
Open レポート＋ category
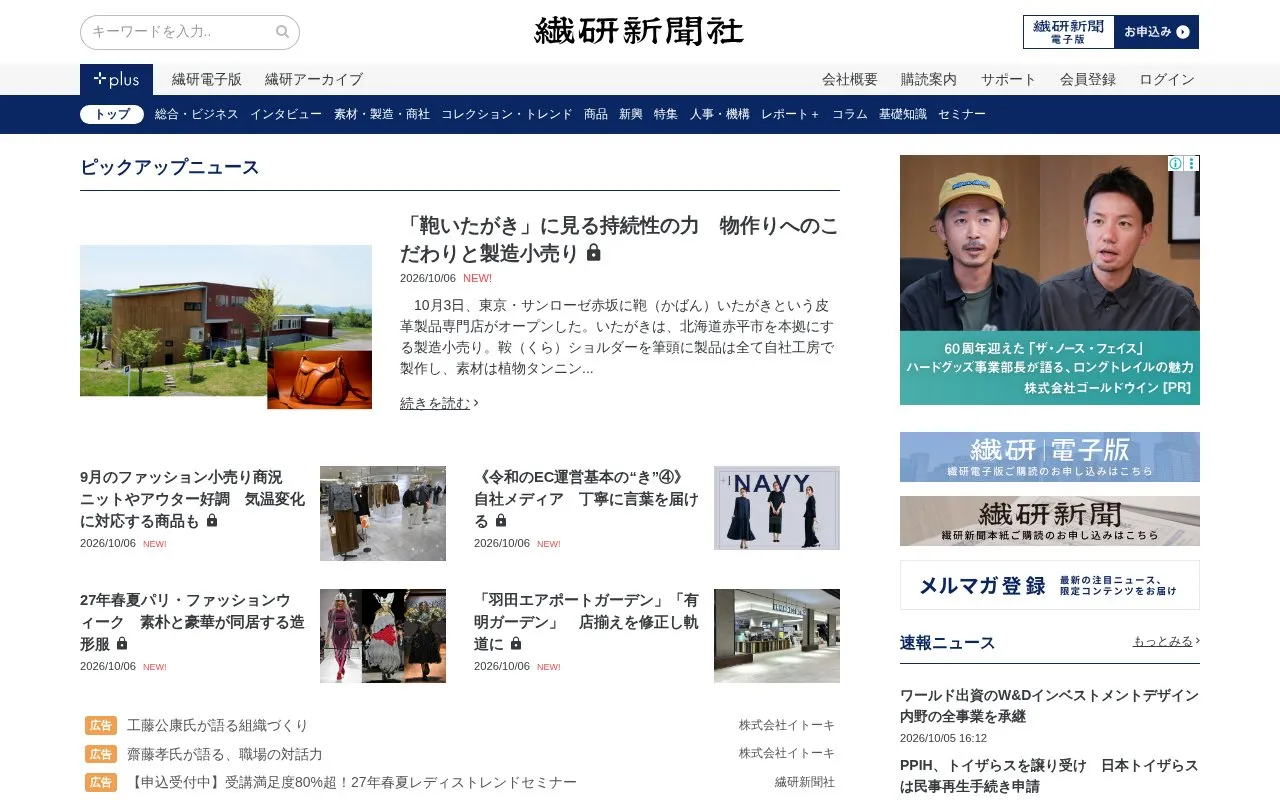coord(790,114)
